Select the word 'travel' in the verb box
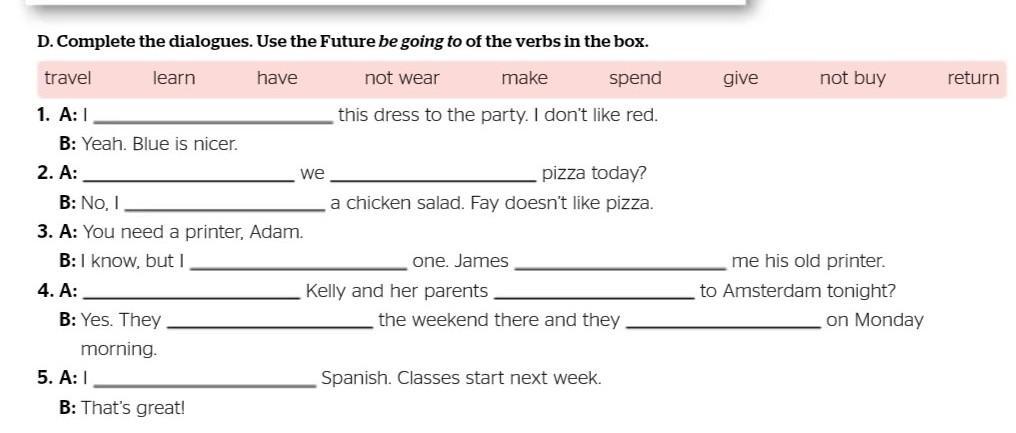Viewport: 1016px width, 433px height. pyautogui.click(x=68, y=78)
